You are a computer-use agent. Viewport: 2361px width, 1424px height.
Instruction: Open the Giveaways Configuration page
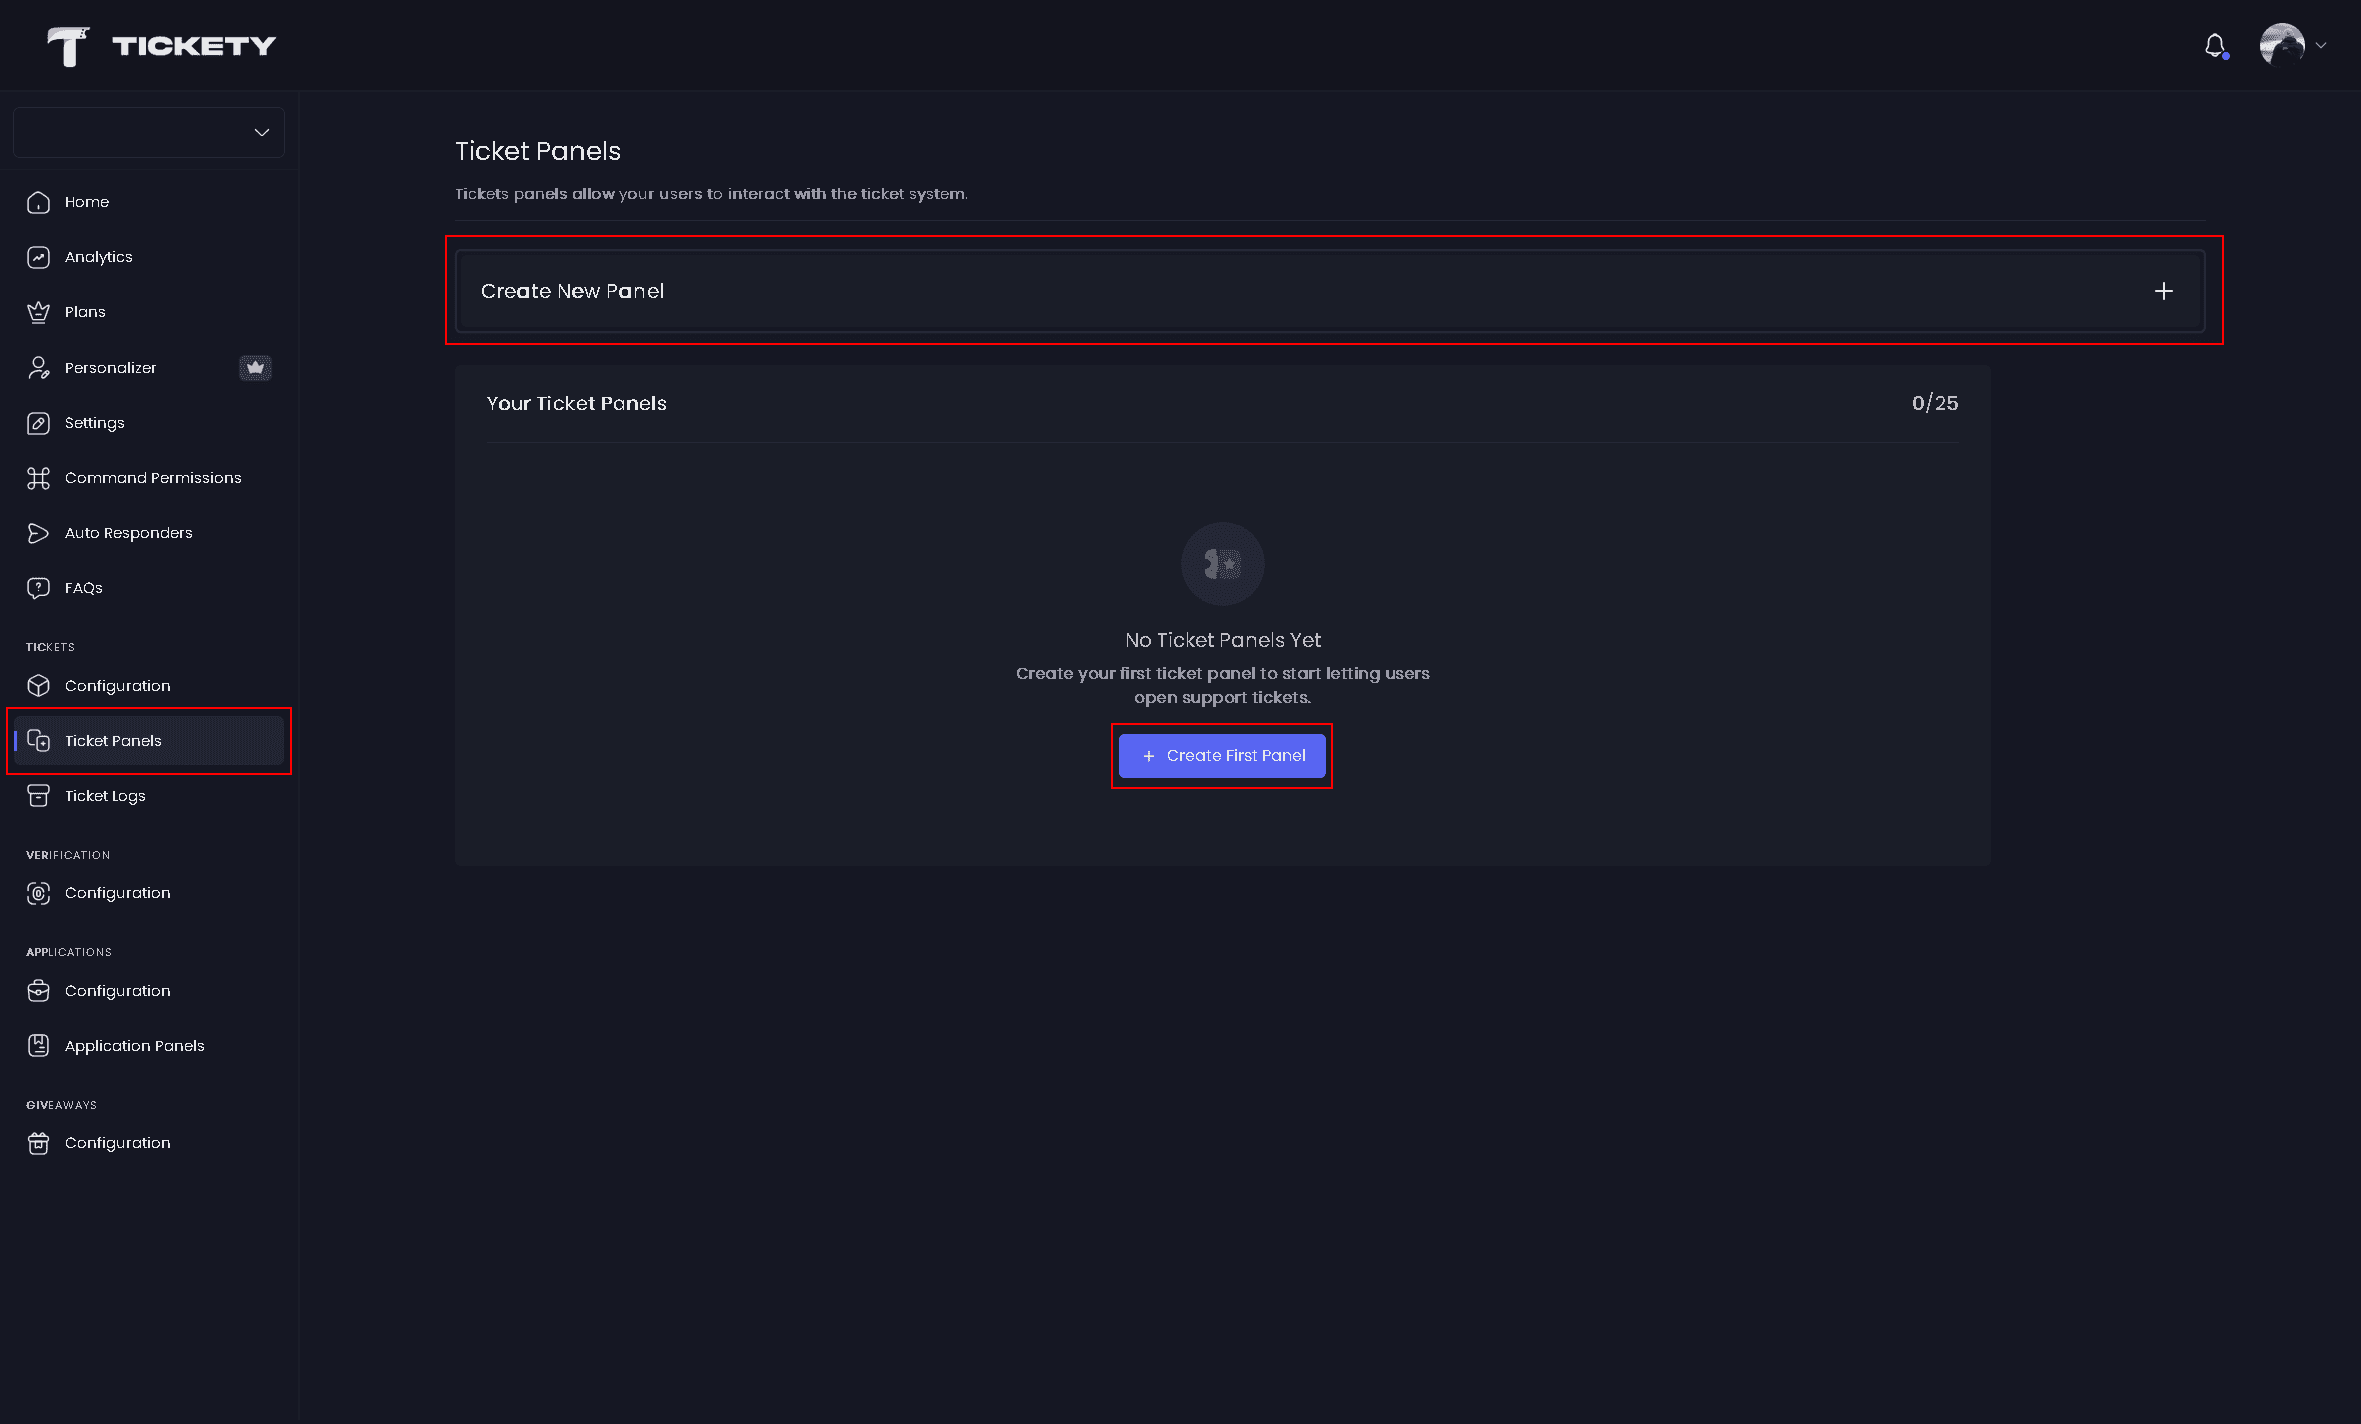point(117,1143)
